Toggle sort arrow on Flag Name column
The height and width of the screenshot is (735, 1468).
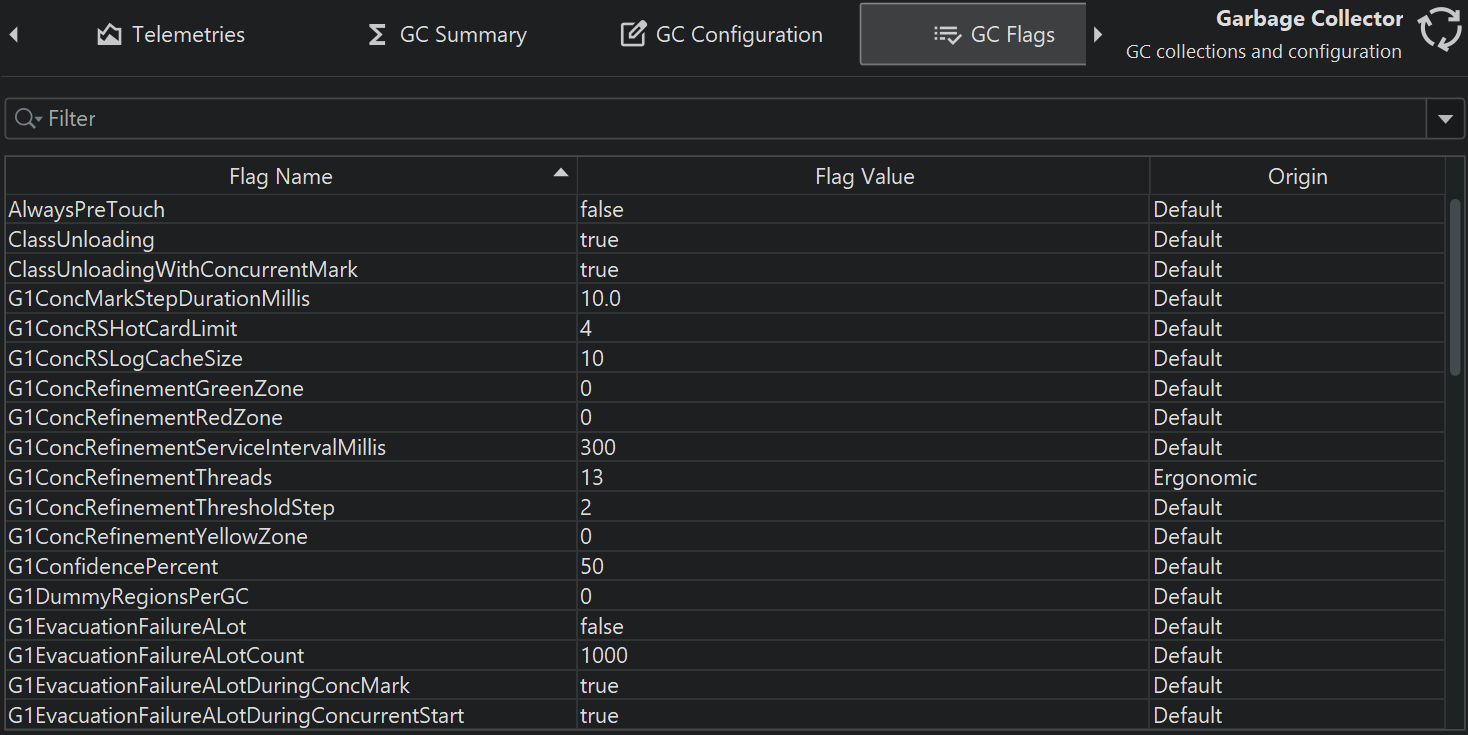(561, 173)
